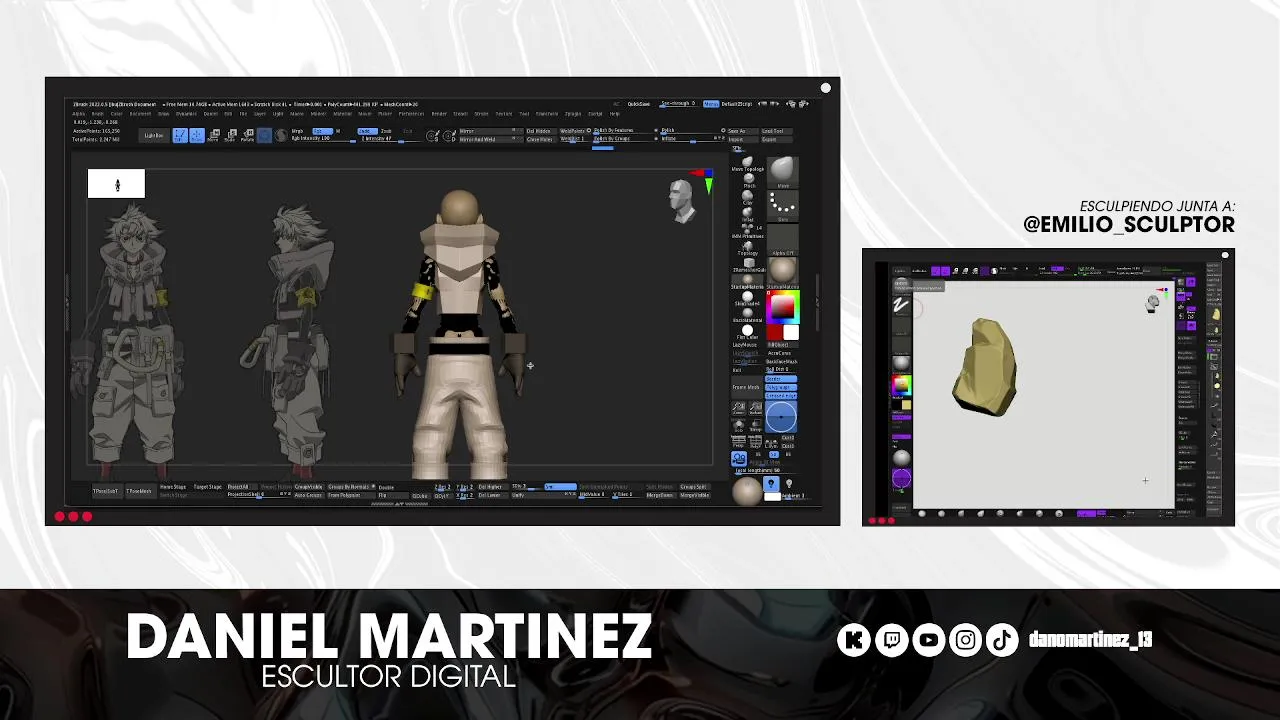Toggle the Menus button
The height and width of the screenshot is (720, 1280).
point(711,104)
